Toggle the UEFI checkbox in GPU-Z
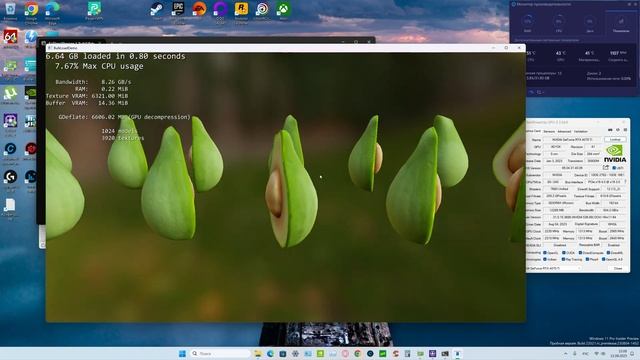Image resolution: width=640 pixels, height=360 pixels. (614, 168)
